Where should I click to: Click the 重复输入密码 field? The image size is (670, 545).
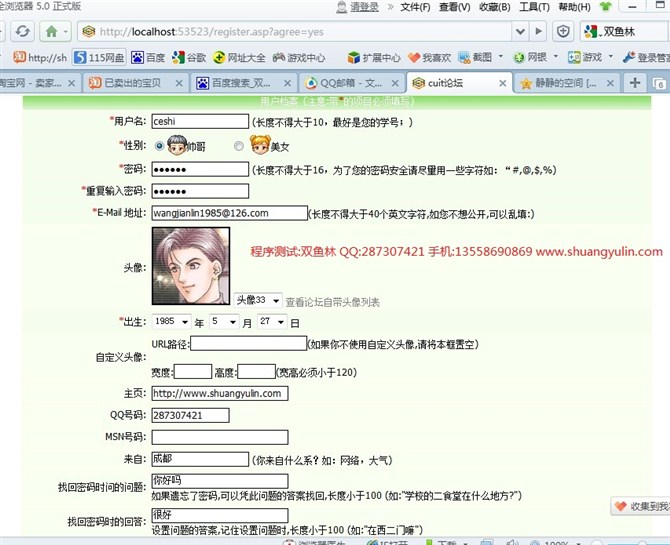tap(200, 191)
